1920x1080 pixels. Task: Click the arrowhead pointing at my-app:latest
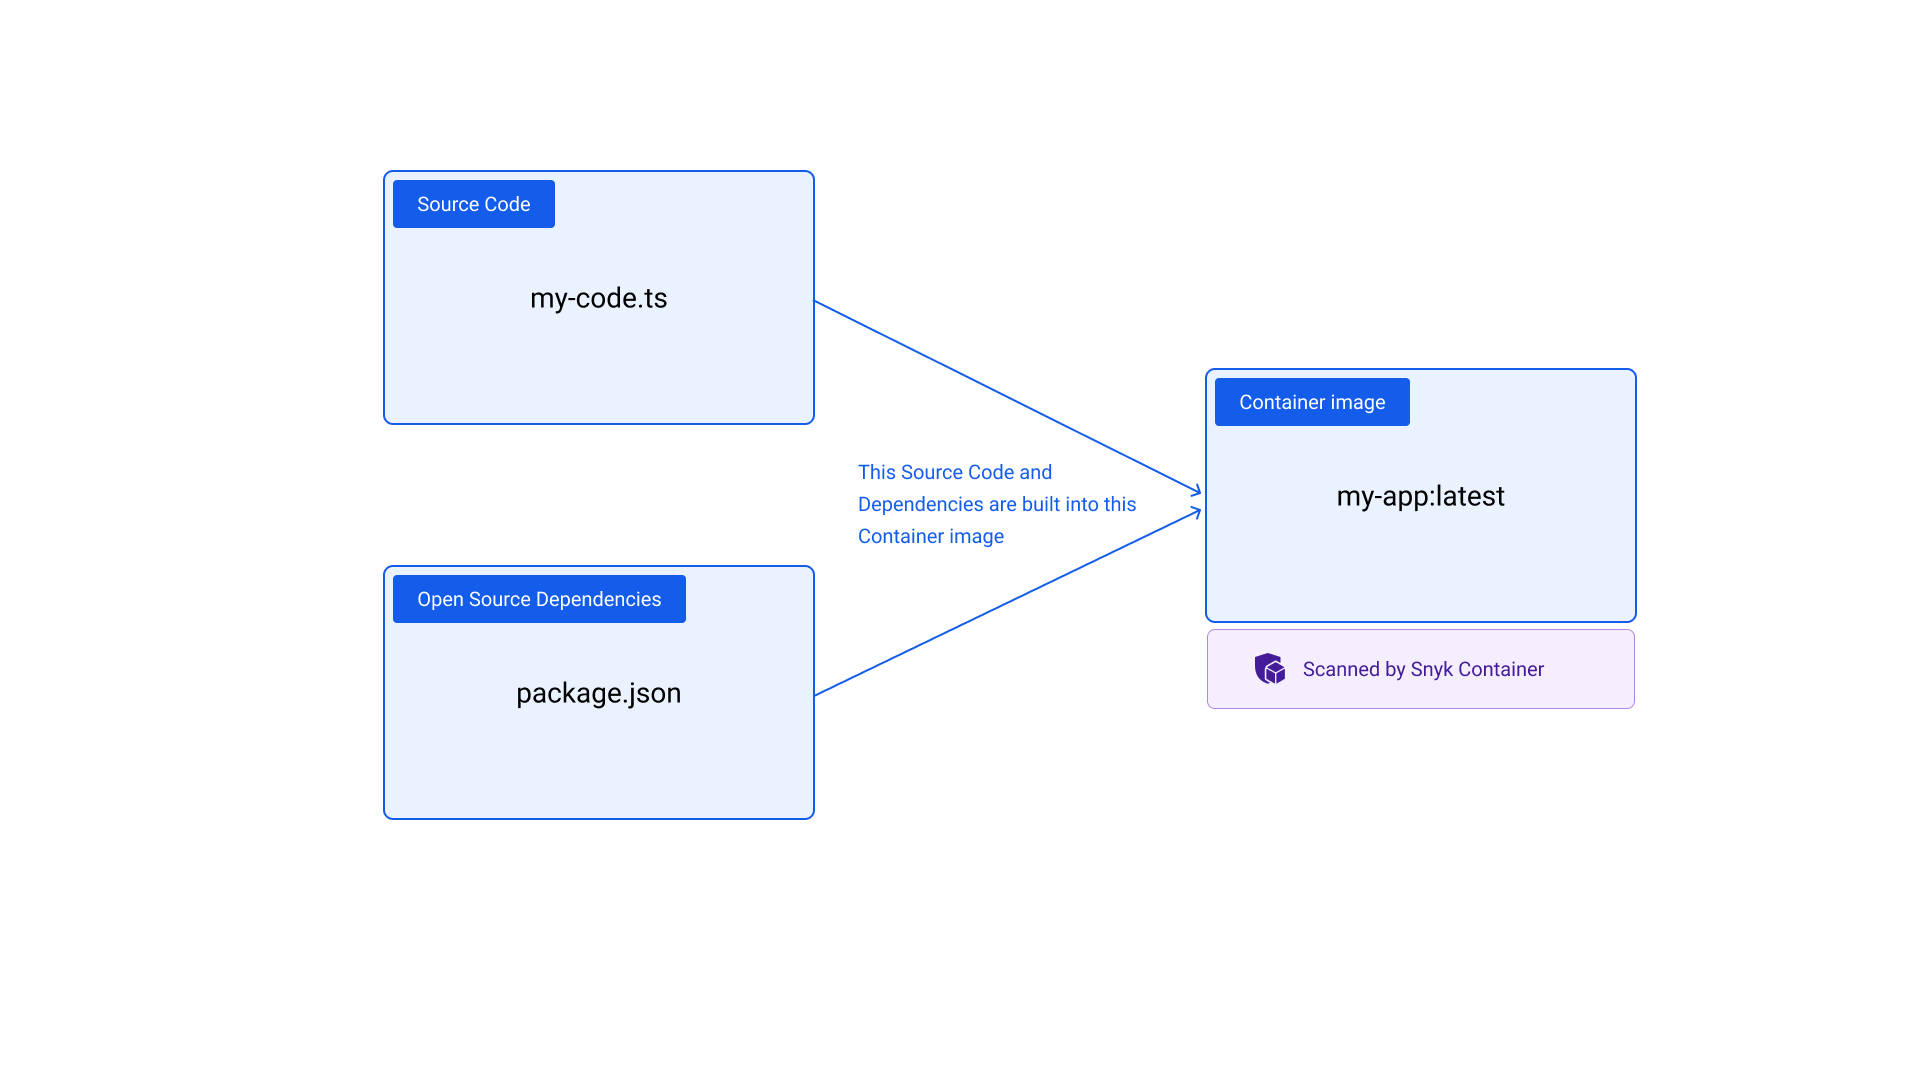pyautogui.click(x=1196, y=493)
